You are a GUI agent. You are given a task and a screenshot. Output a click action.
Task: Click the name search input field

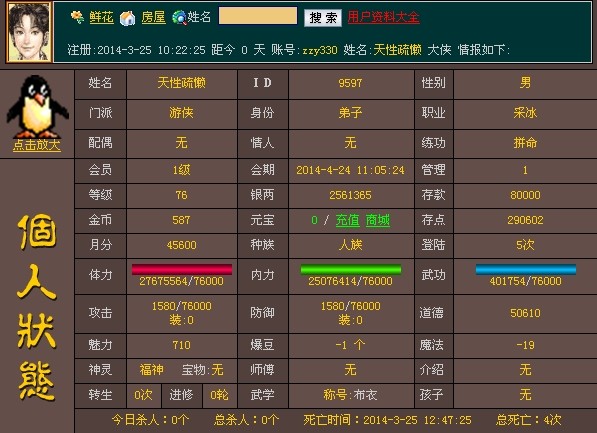(258, 16)
